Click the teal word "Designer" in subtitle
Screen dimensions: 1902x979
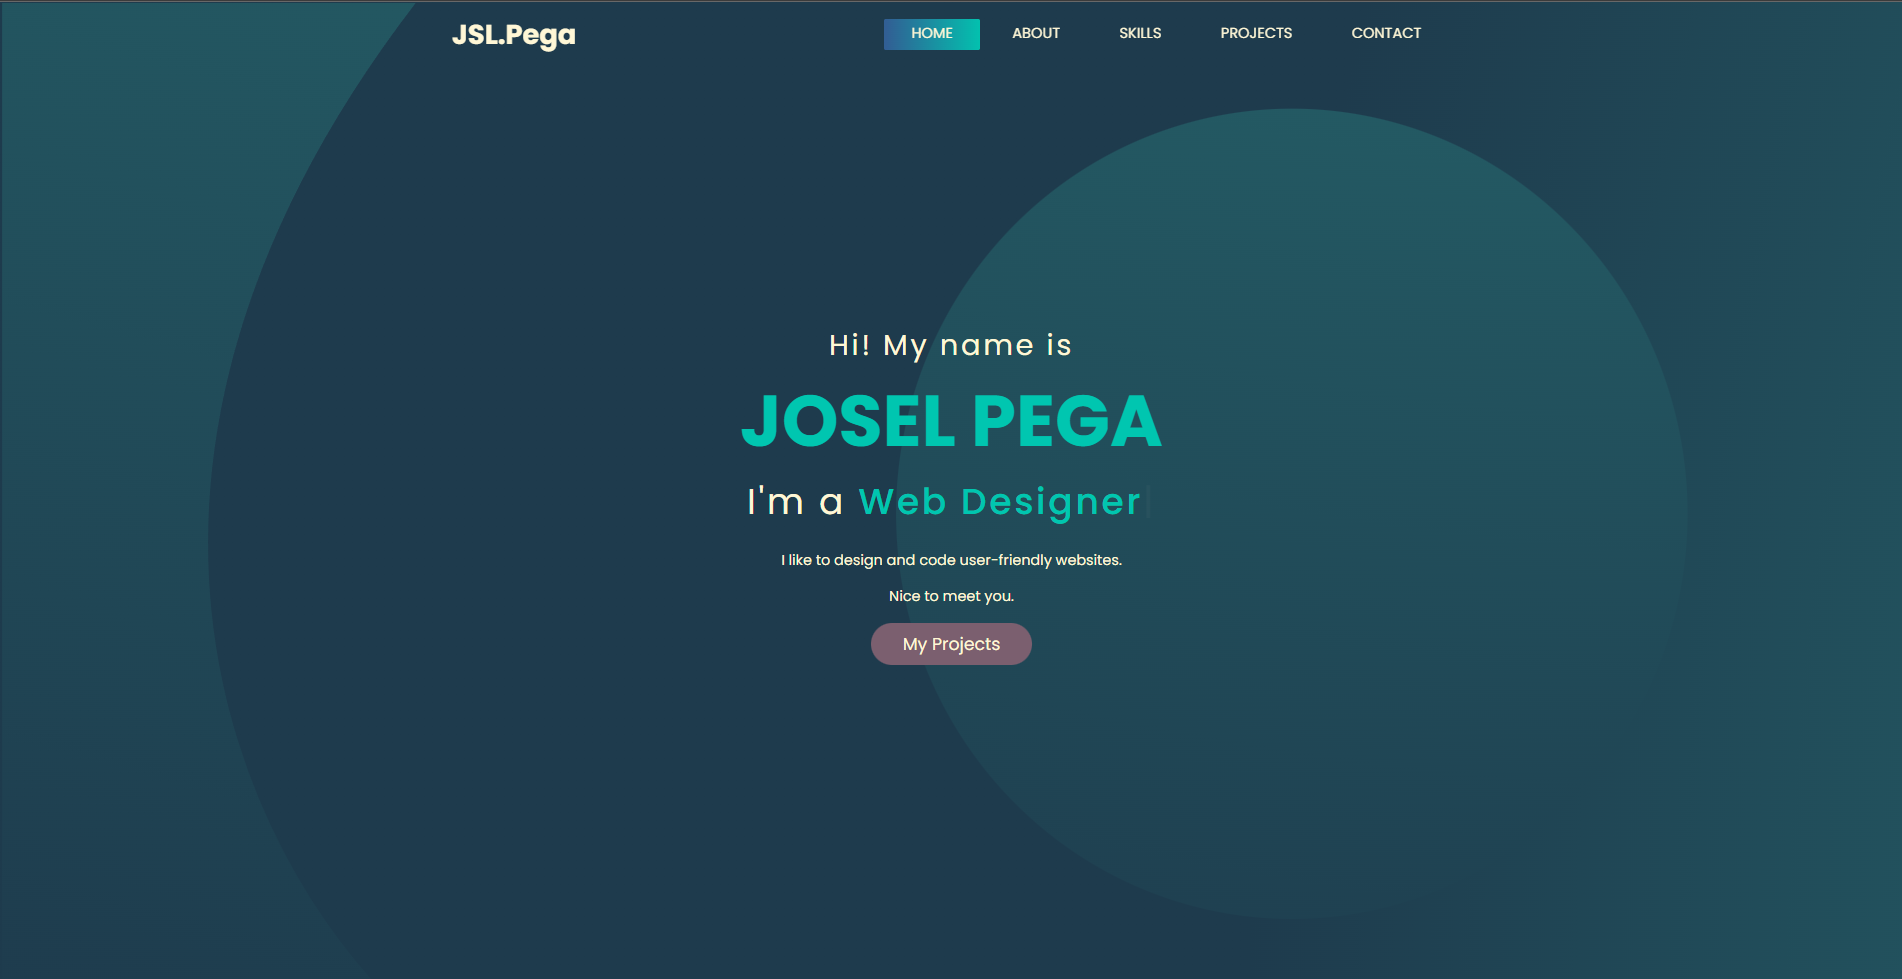coord(1050,502)
